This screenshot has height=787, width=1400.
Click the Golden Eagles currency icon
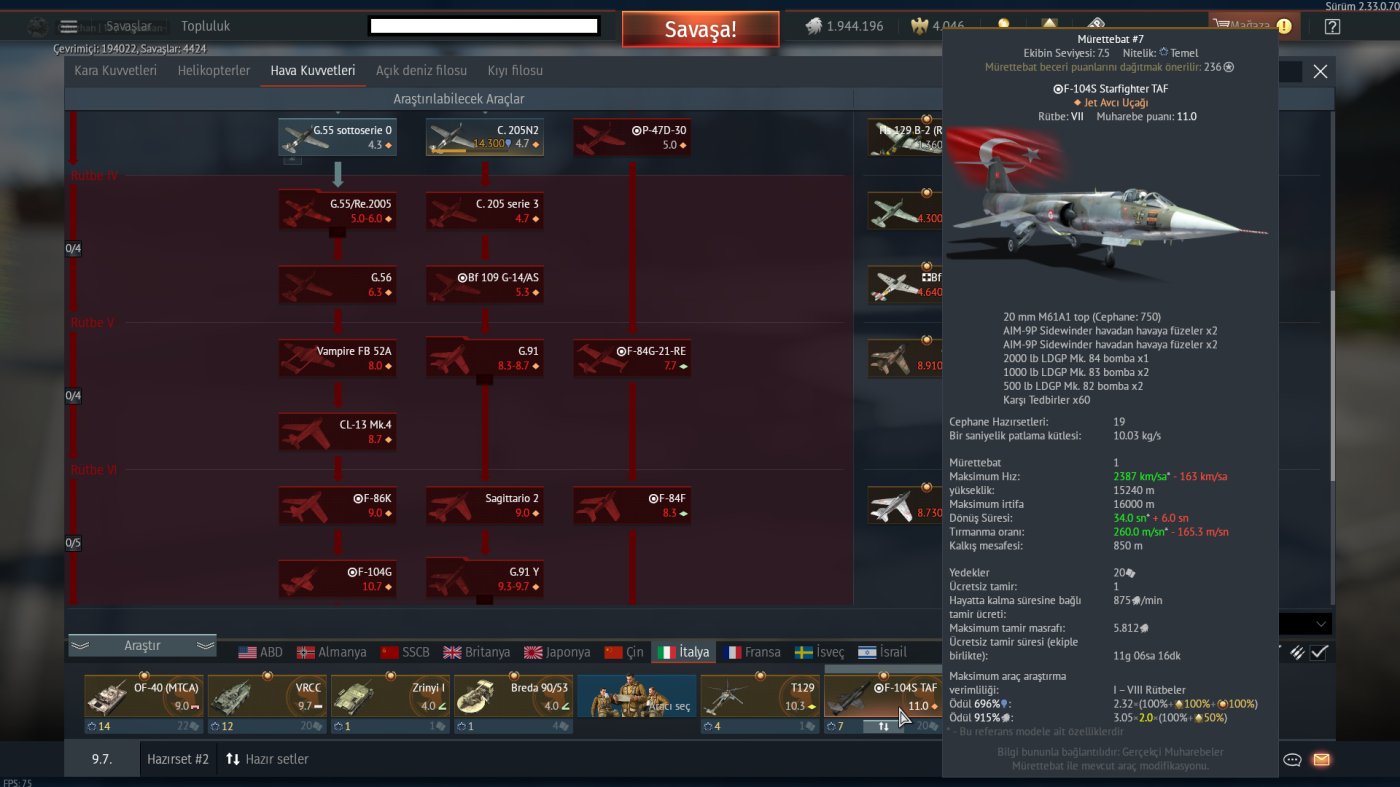920,26
